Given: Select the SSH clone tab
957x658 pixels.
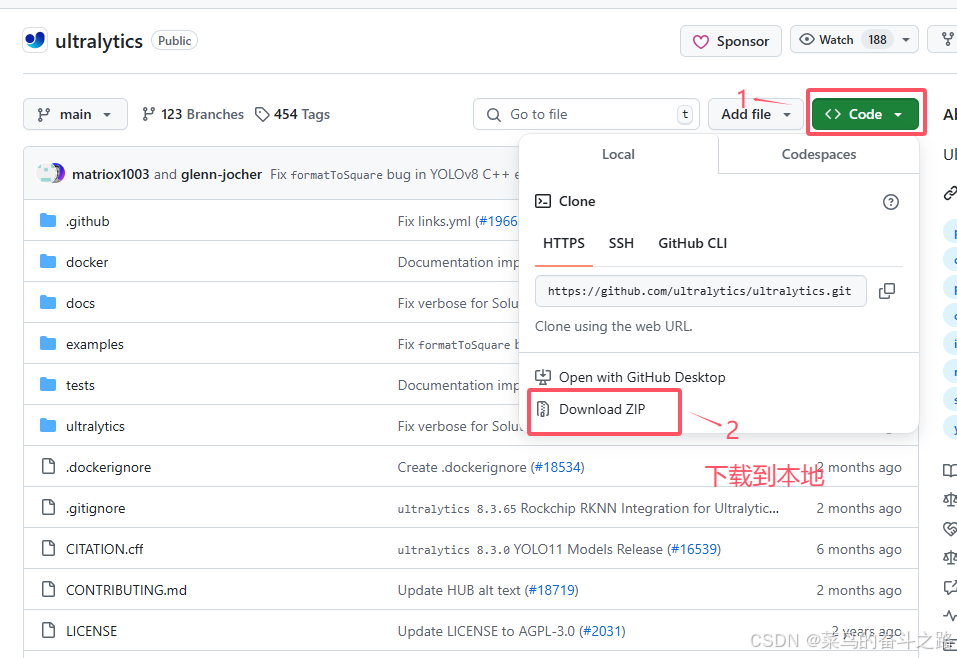Looking at the screenshot, I should (621, 244).
